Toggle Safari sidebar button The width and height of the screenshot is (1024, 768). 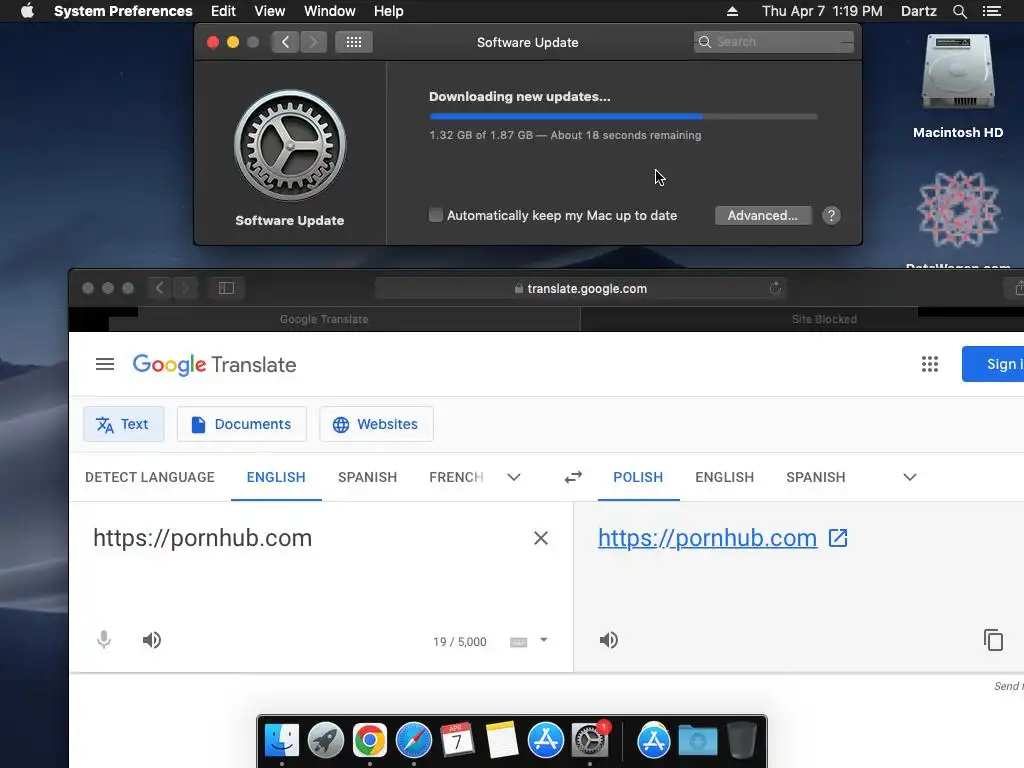point(227,288)
